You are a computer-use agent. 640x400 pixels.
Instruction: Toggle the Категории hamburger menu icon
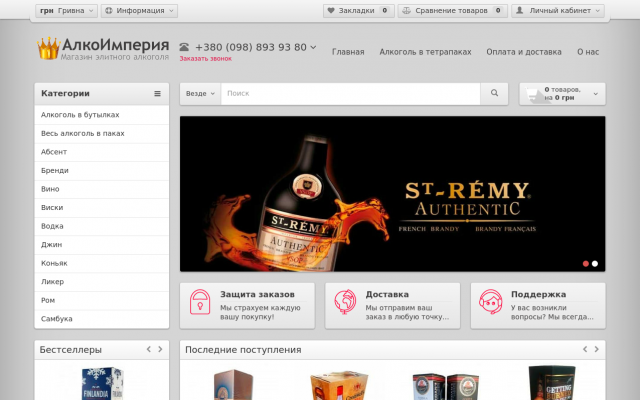[157, 93]
